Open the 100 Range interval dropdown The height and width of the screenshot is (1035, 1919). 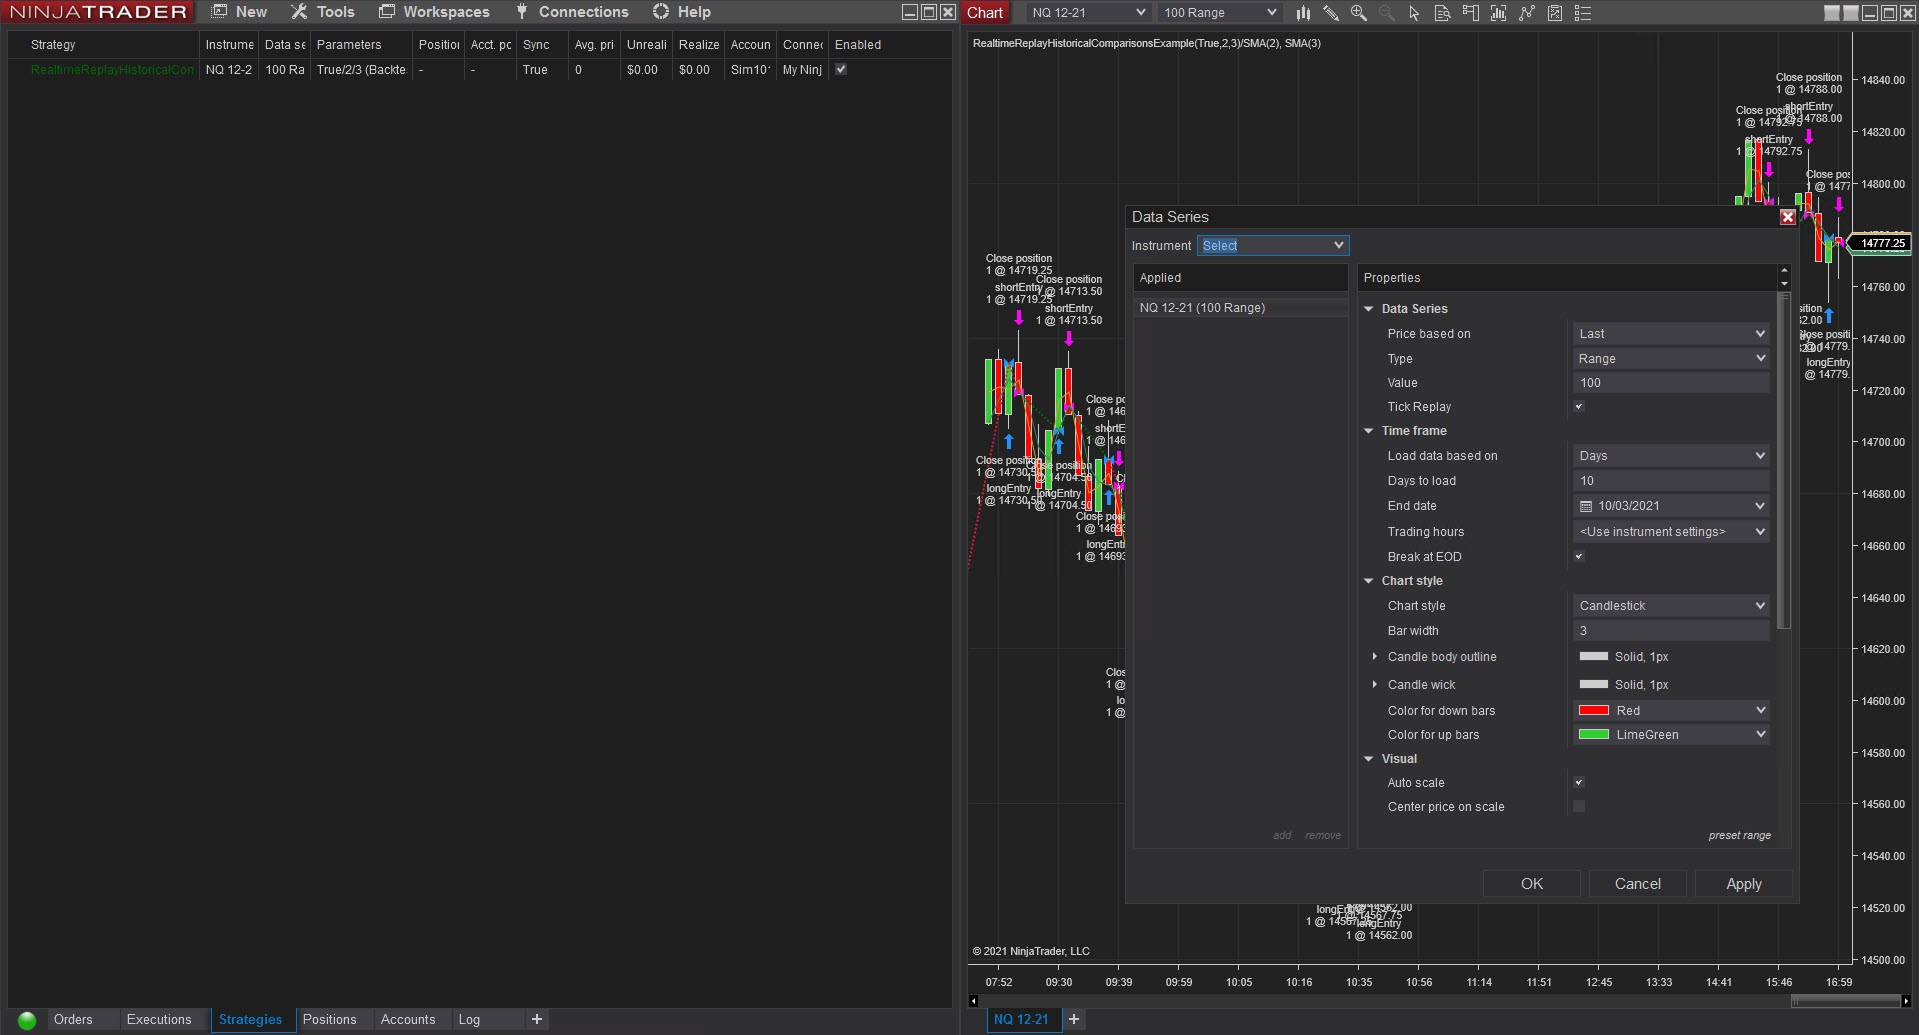[1219, 13]
